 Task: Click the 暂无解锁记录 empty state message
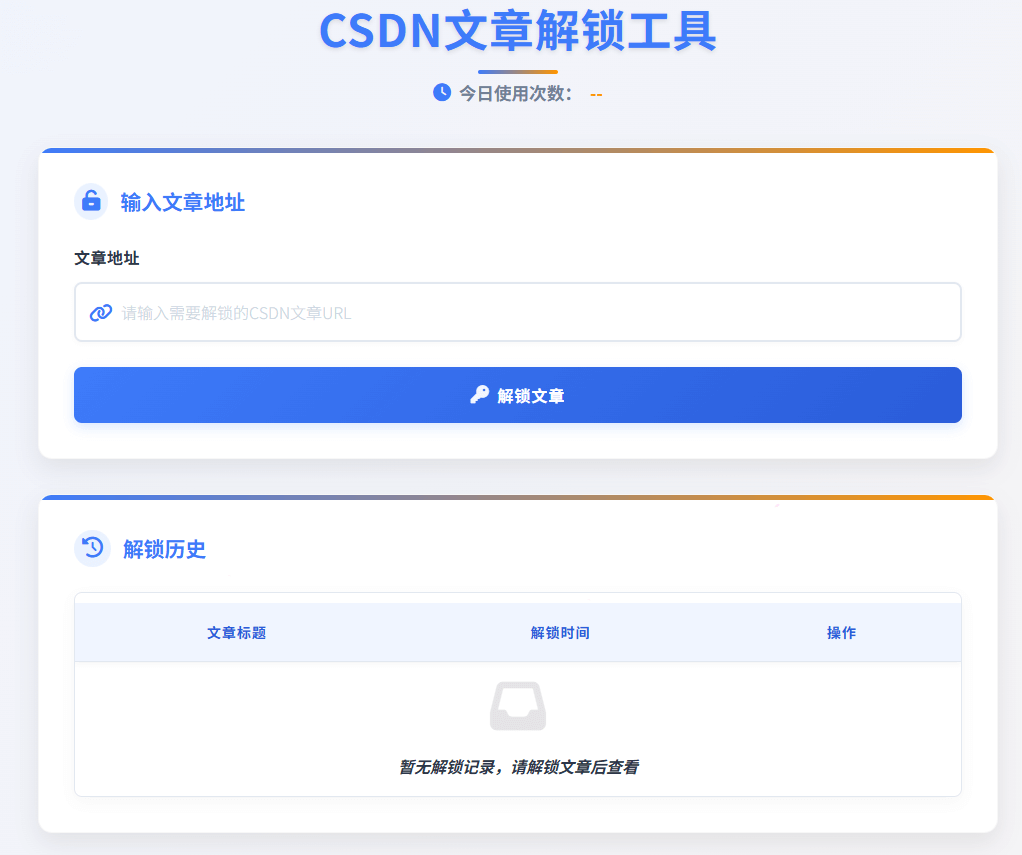(518, 768)
